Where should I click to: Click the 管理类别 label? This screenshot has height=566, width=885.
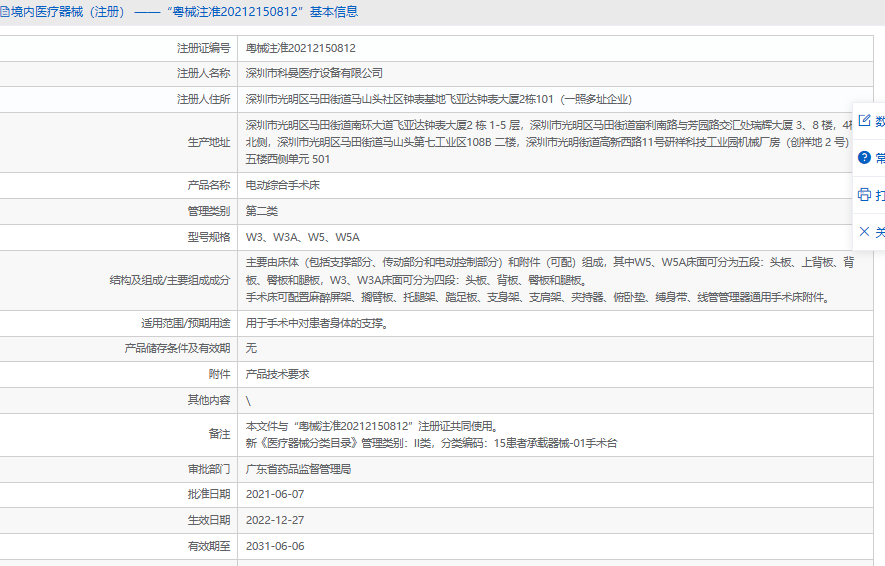(x=209, y=211)
